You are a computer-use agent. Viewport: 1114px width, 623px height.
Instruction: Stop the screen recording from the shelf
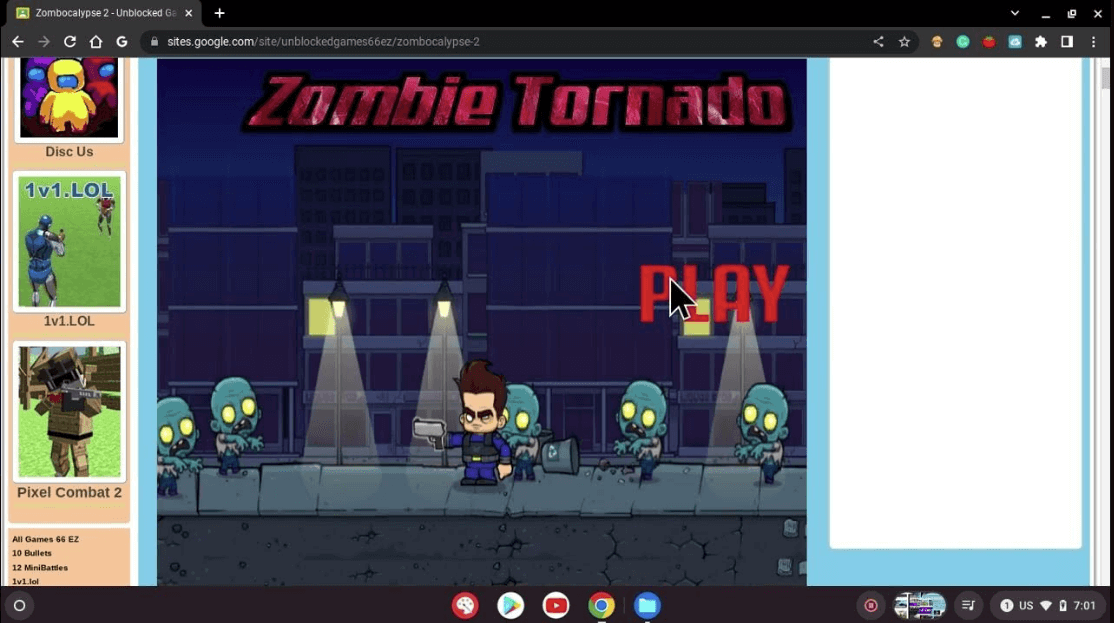870,605
